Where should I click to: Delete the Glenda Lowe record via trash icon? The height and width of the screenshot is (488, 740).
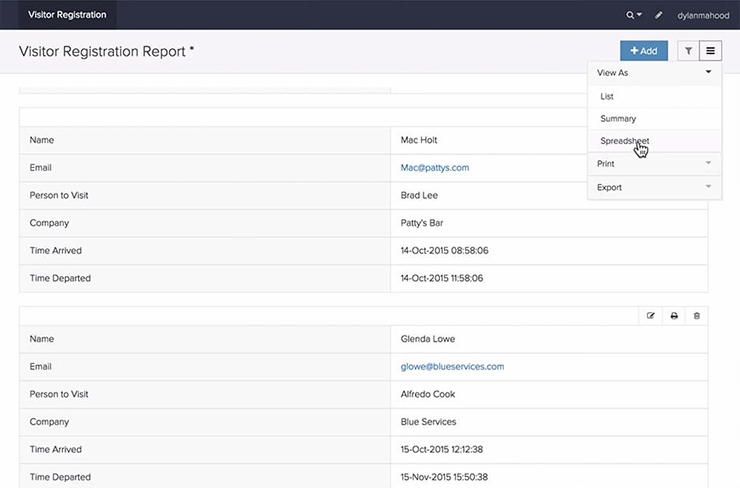[x=697, y=316]
